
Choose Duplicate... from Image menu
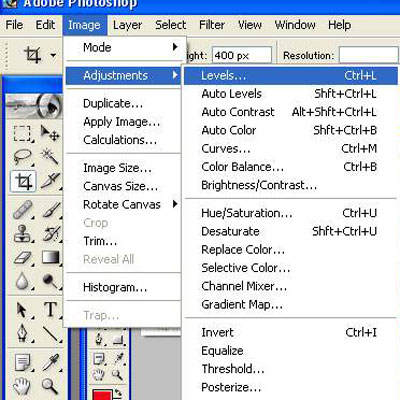(123, 104)
